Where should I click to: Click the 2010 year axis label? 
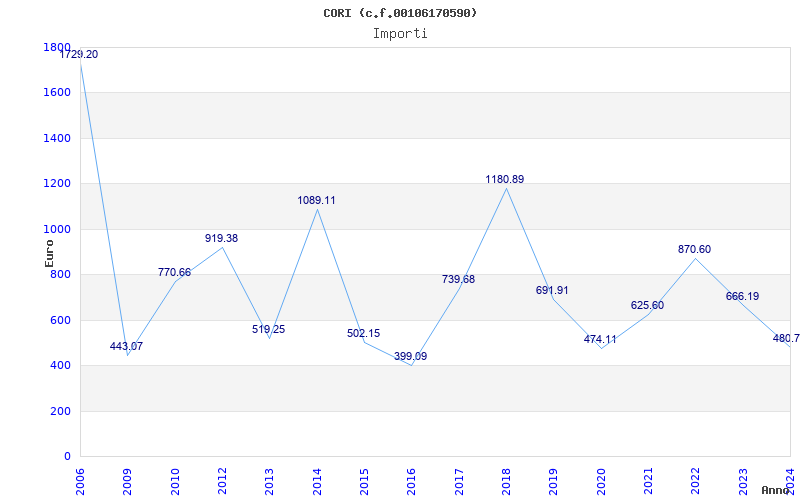(175, 482)
